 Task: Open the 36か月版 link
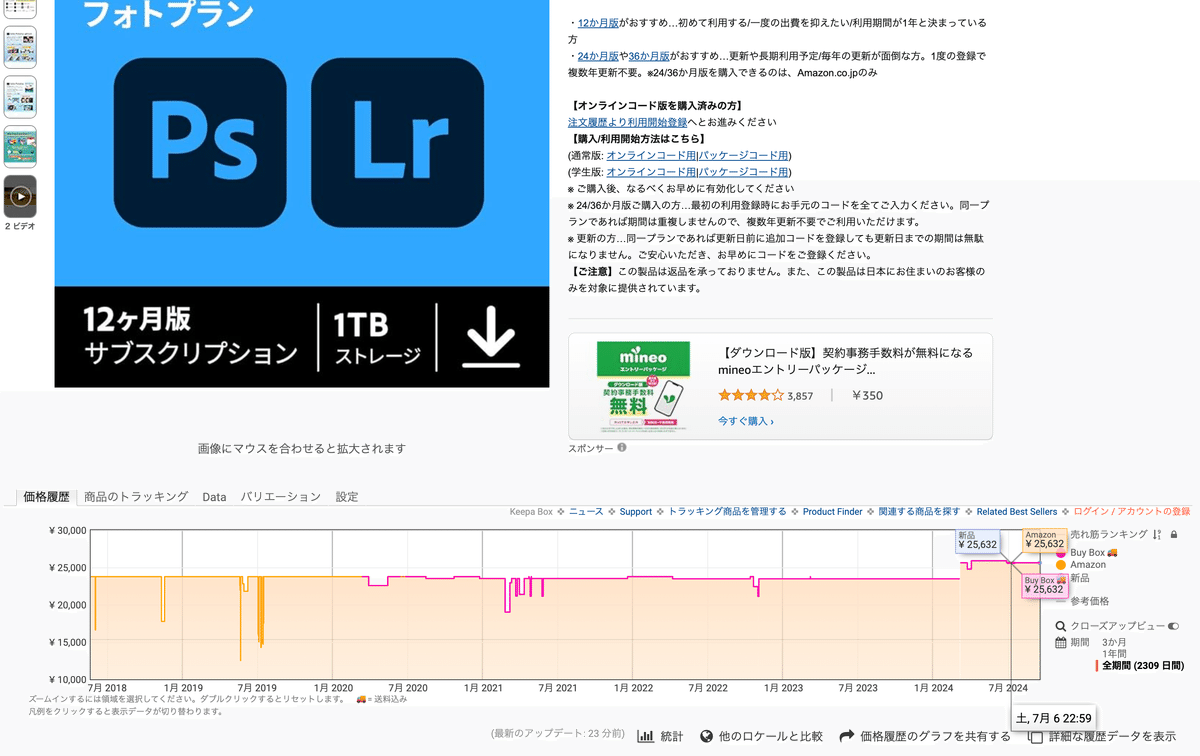[647, 56]
